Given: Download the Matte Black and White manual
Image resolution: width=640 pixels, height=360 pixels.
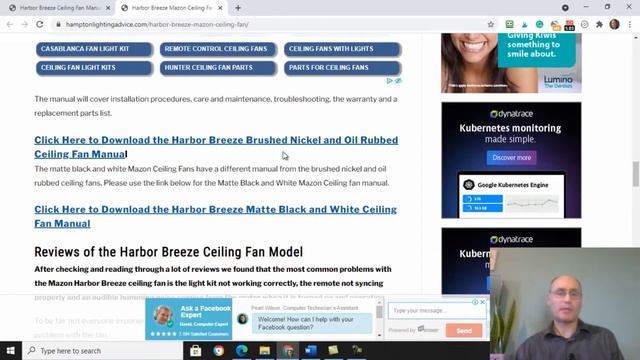Looking at the screenshot, I should (x=216, y=216).
